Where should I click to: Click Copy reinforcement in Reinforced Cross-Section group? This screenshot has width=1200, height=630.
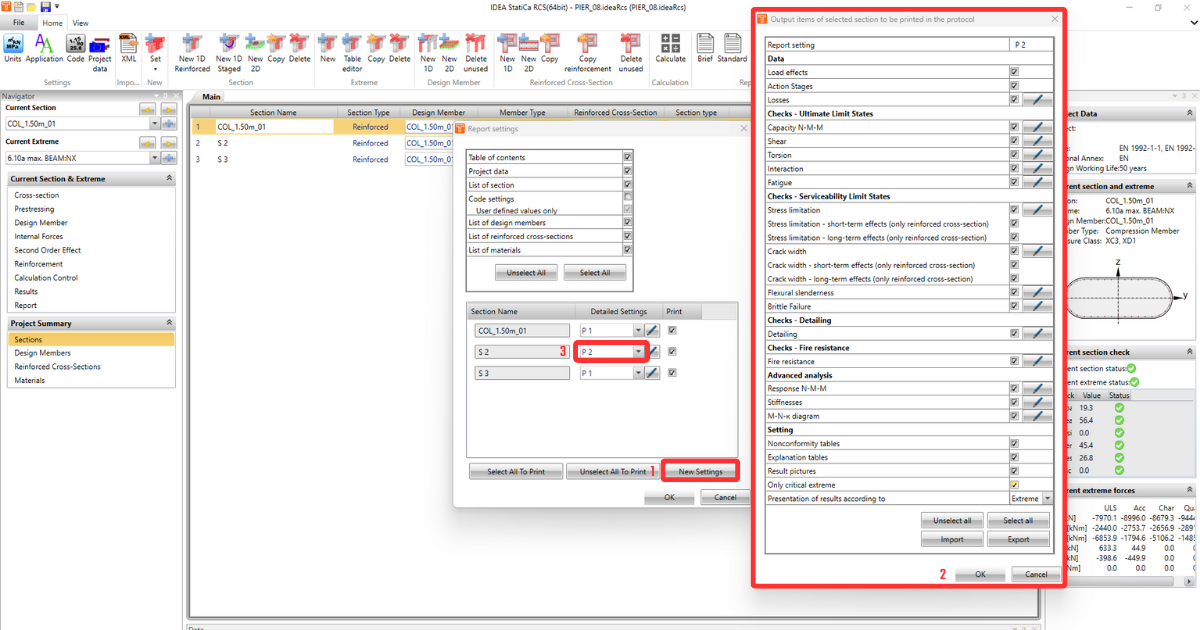[587, 48]
